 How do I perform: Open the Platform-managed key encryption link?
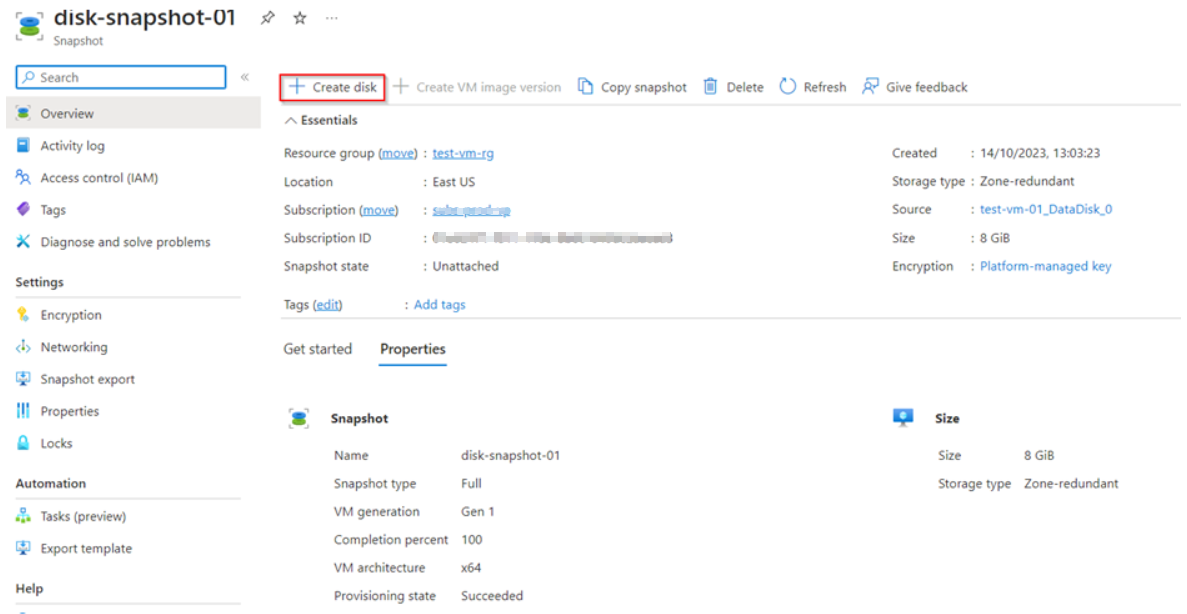tap(1045, 266)
